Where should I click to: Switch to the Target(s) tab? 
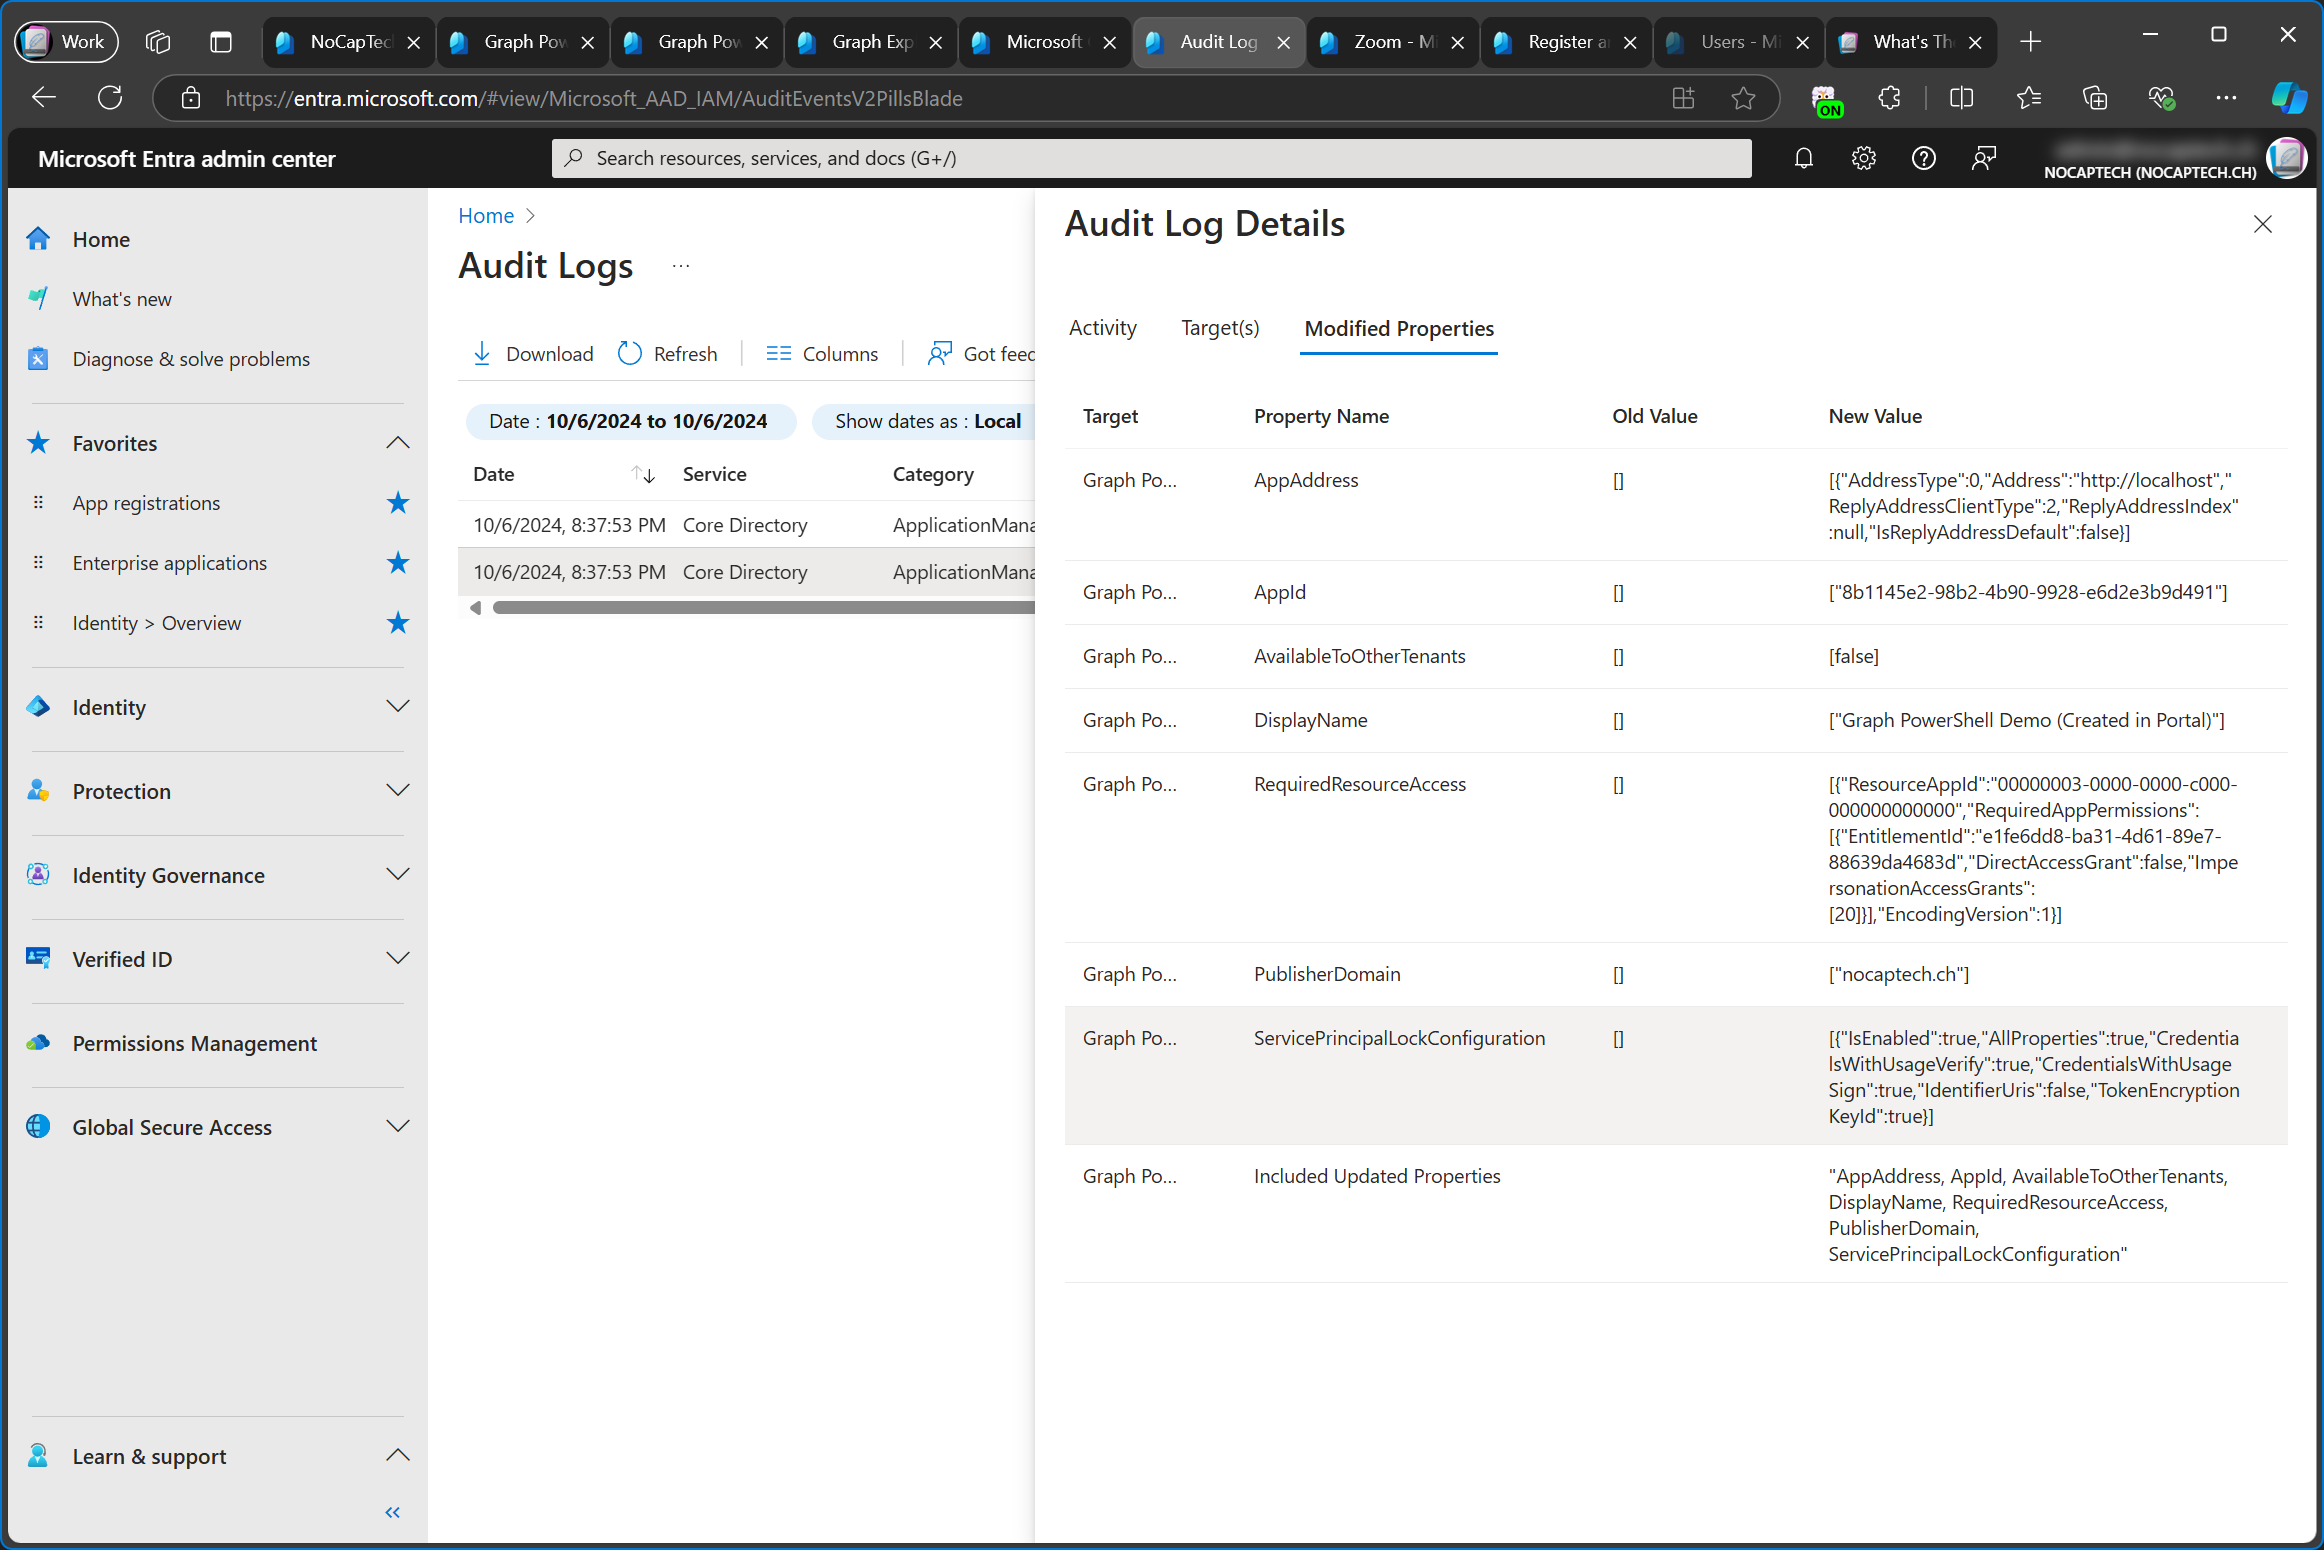tap(1219, 327)
